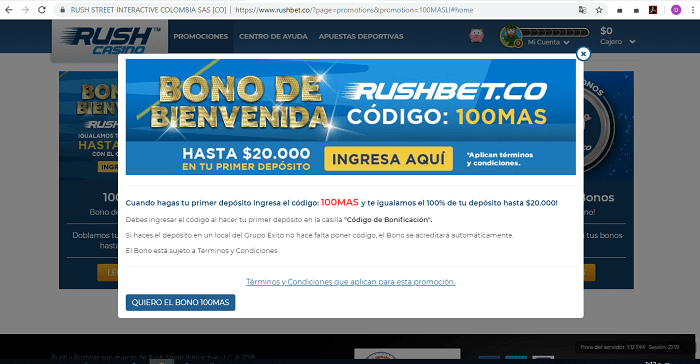Open the Chrome three-dot menu
700x364 pixels.
coord(692,10)
